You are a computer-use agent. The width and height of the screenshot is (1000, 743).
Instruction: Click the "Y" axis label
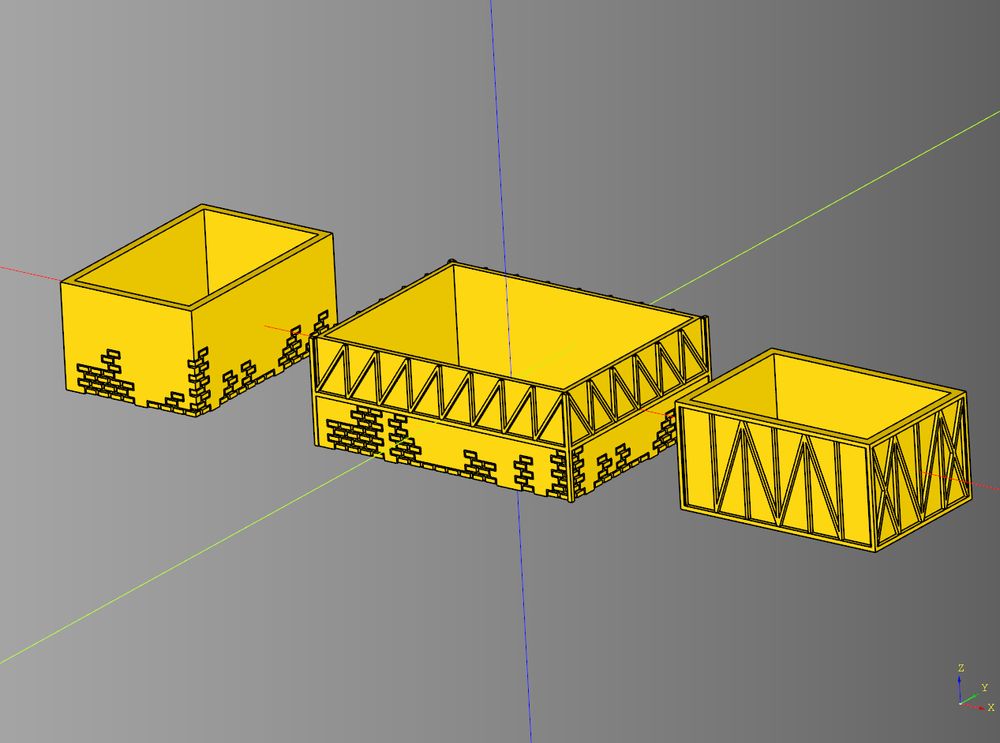pos(985,688)
